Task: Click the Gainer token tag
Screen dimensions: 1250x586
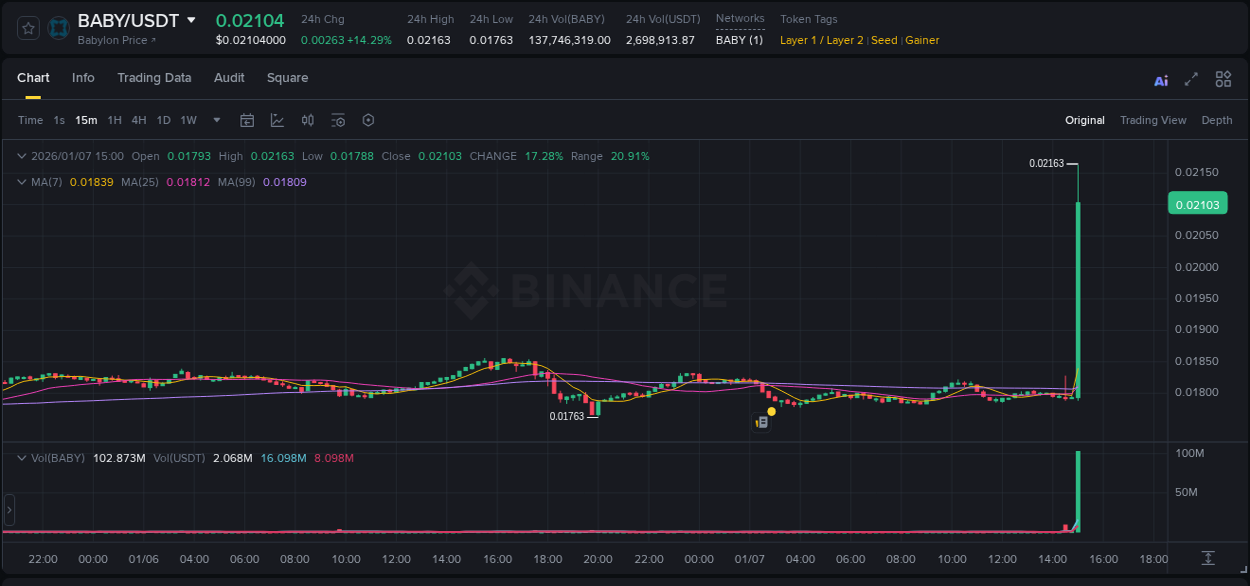Action: 921,40
